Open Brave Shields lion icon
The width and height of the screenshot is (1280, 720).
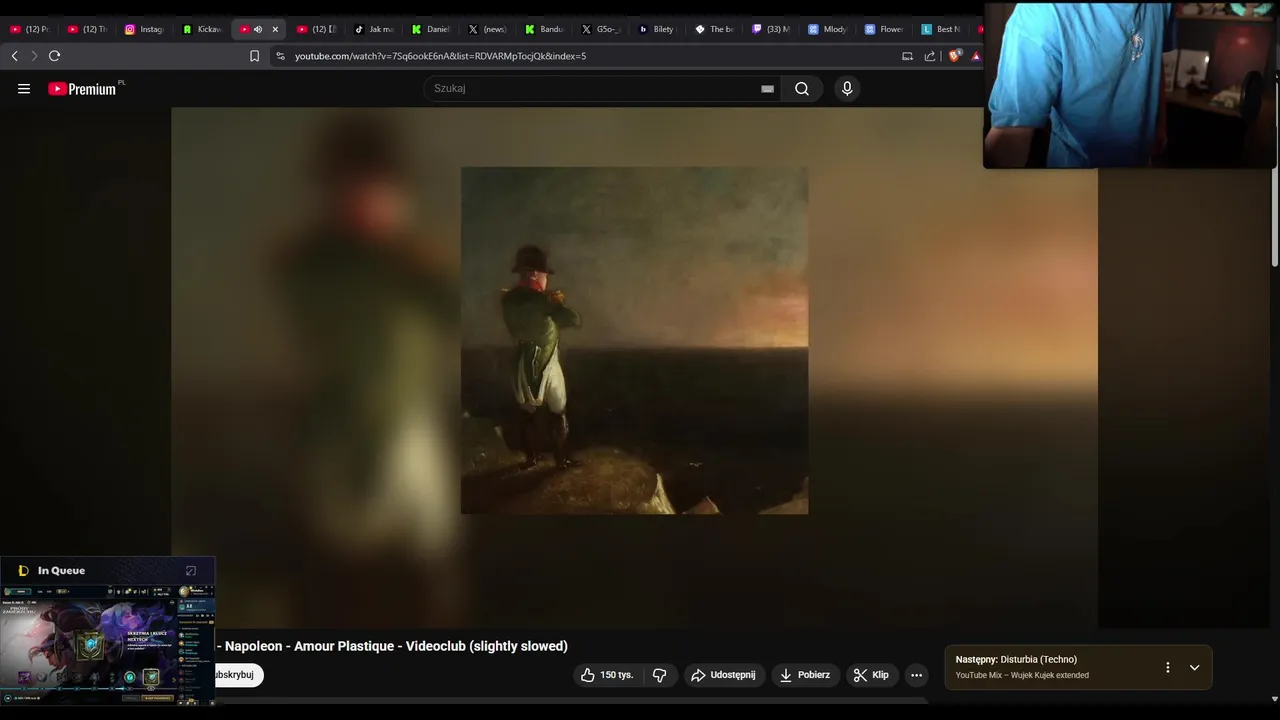coord(954,56)
